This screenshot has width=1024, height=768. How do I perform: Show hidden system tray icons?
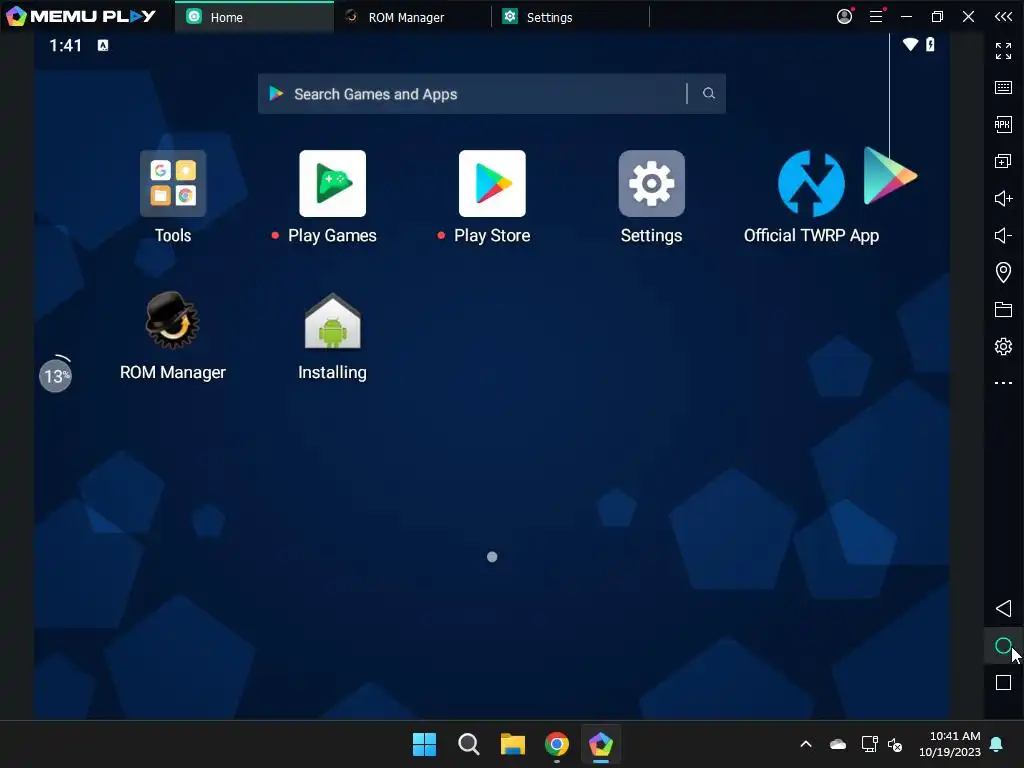pos(806,744)
